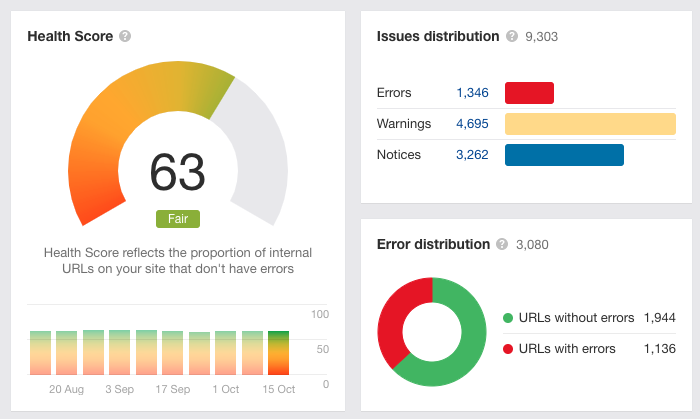Open the 4,695 warnings count link
This screenshot has height=419, width=700.
(472, 124)
